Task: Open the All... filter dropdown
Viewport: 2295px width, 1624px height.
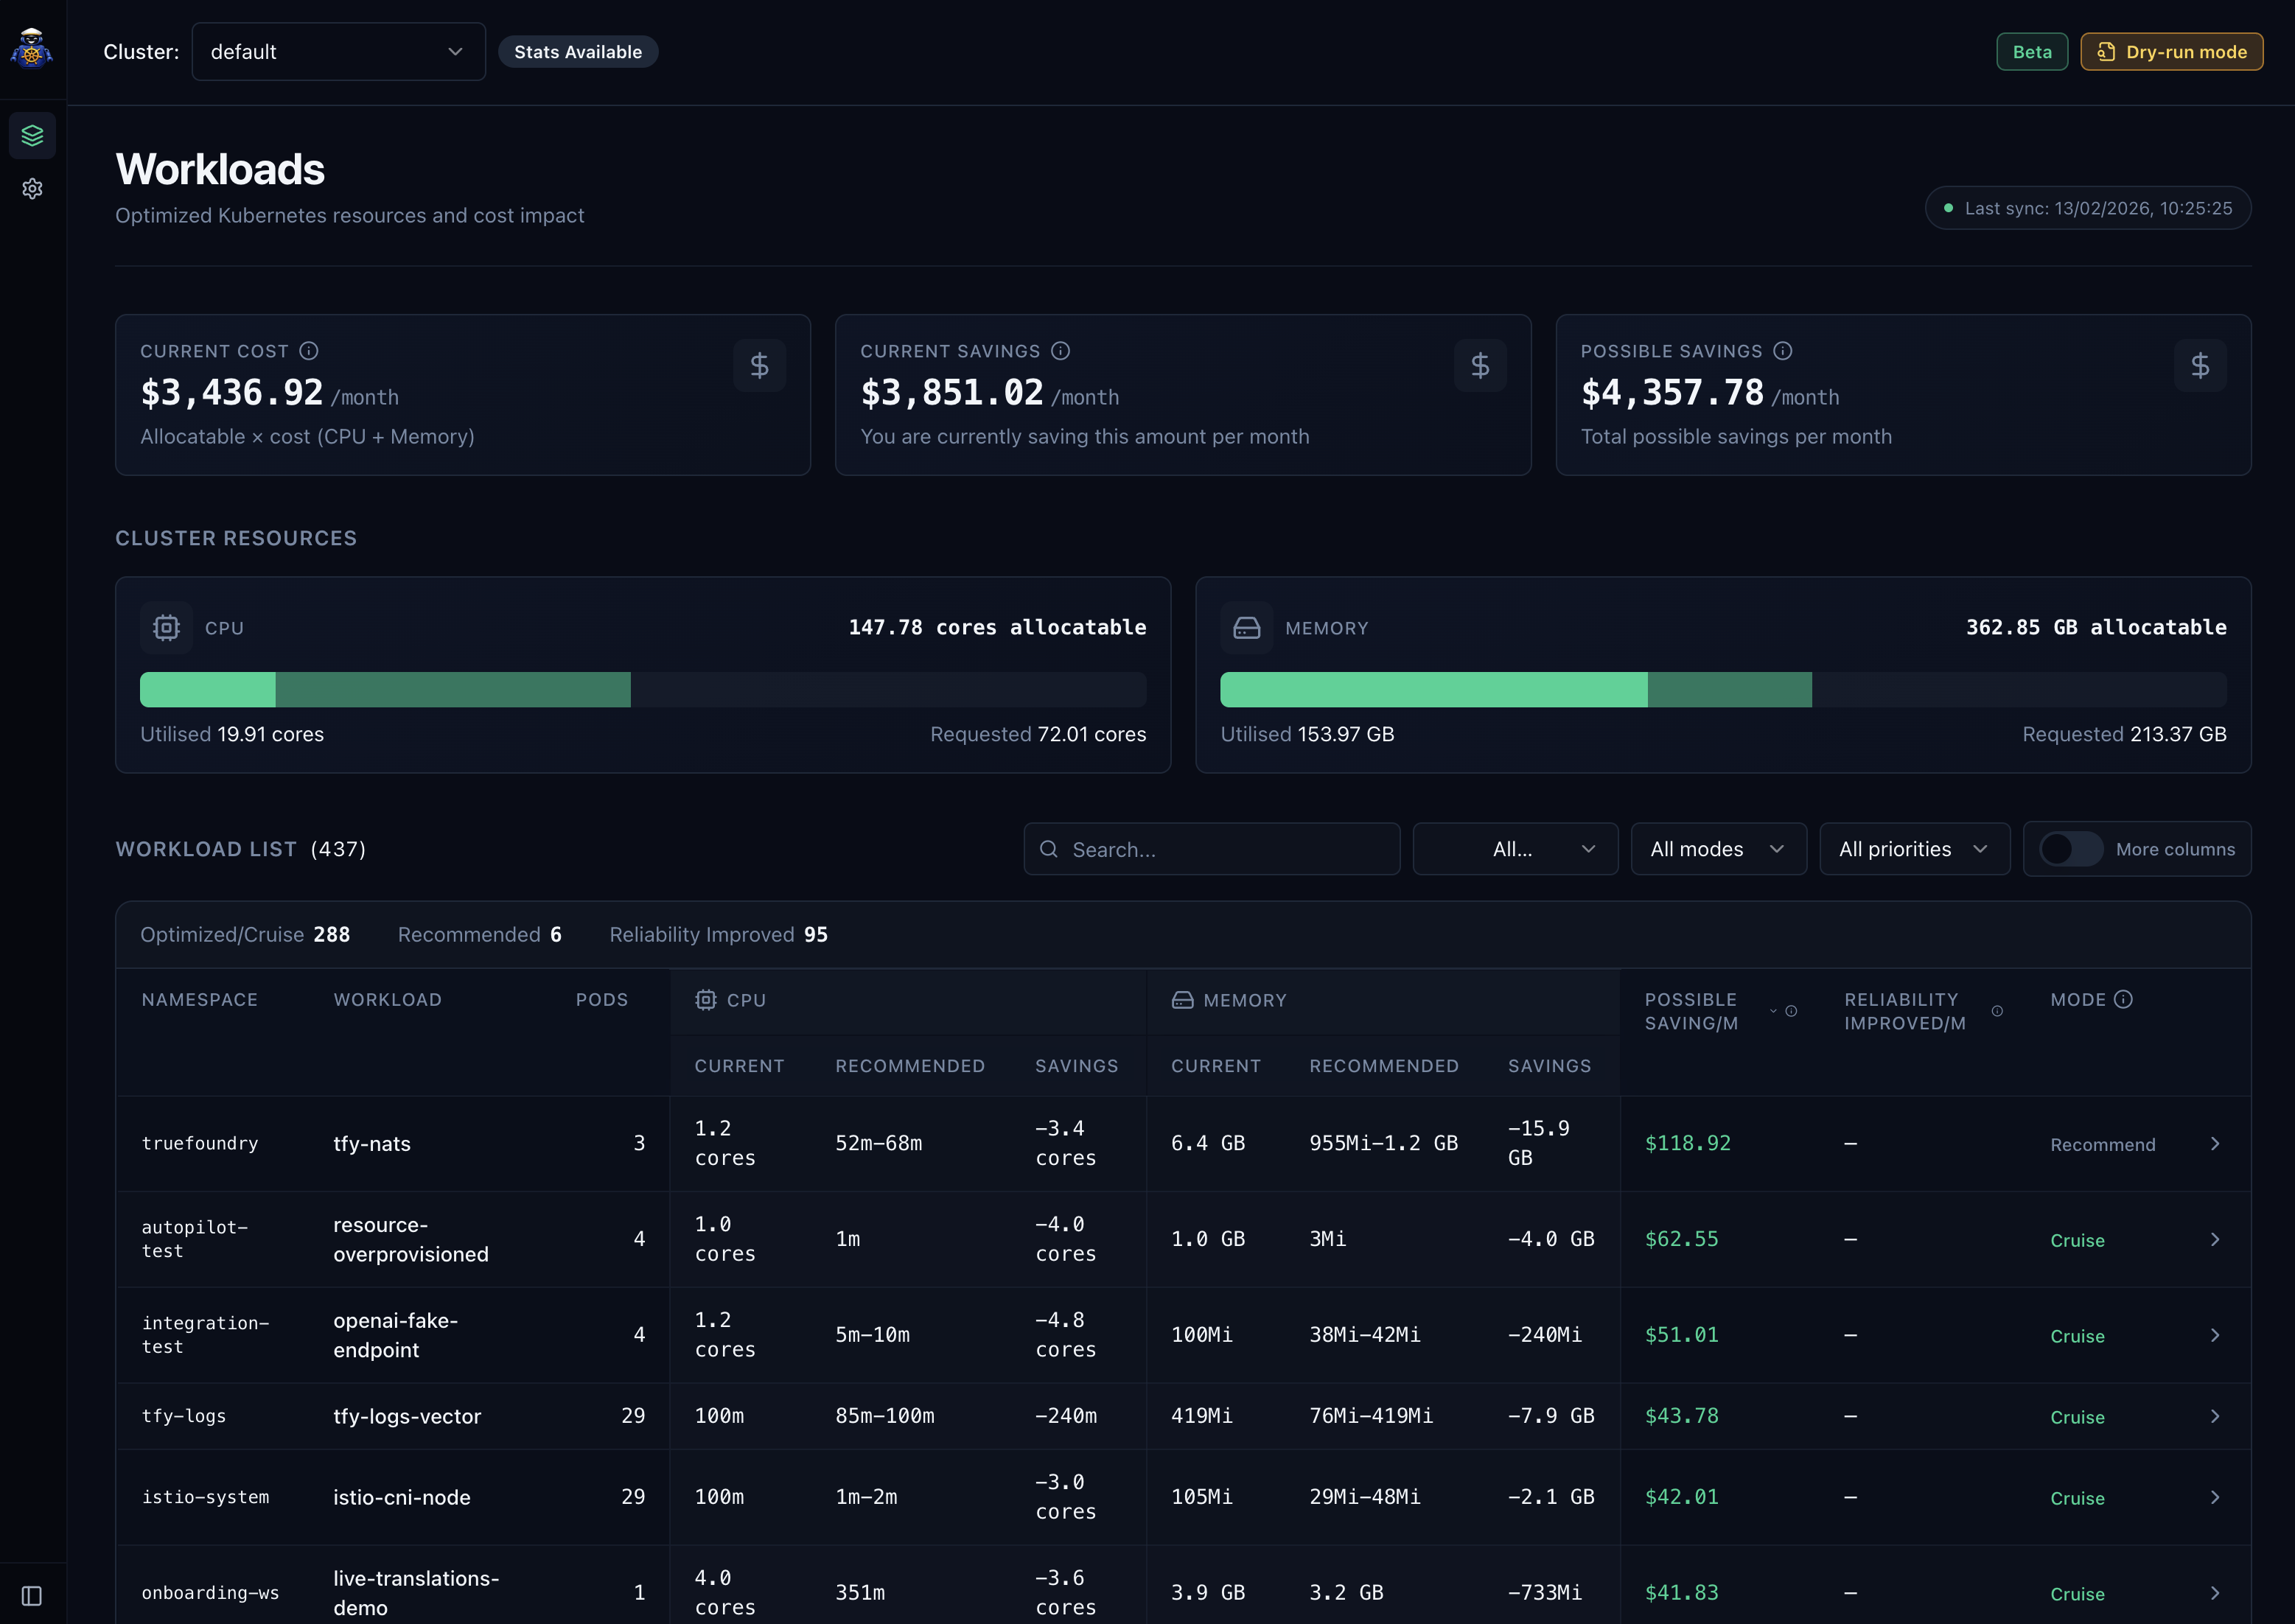Action: (1515, 849)
